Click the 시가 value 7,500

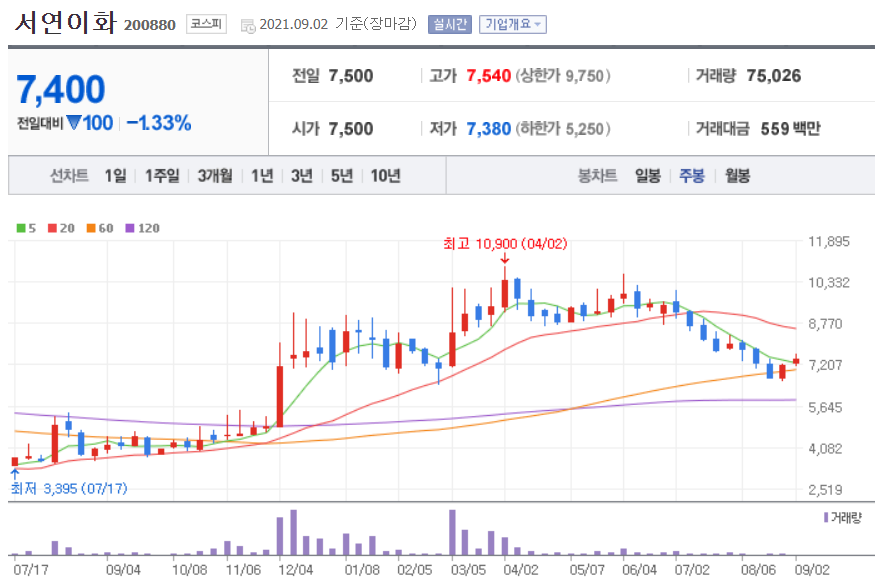(x=350, y=129)
